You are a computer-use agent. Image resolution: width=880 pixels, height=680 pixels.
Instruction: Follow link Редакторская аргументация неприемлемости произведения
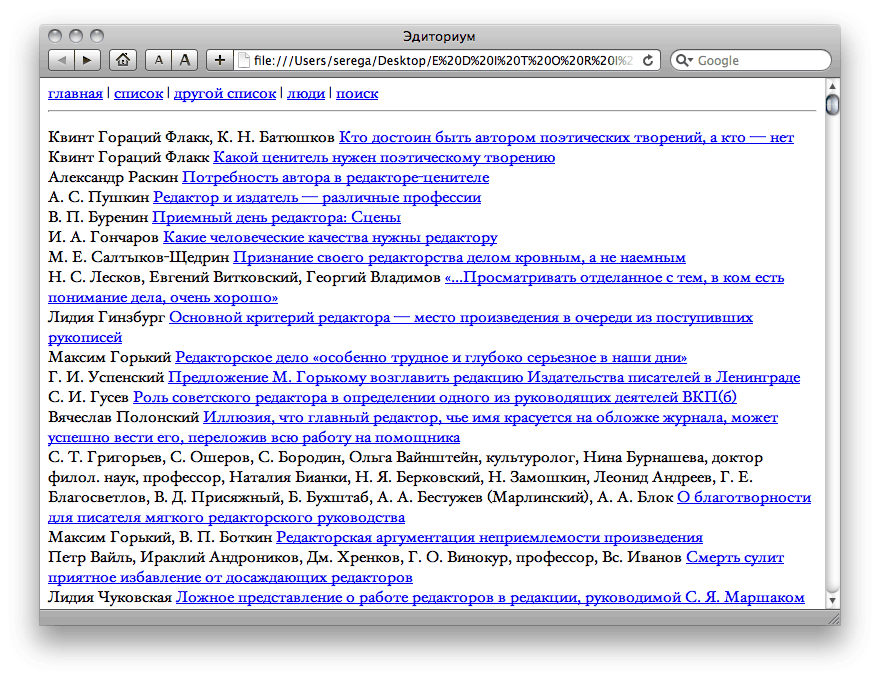click(489, 537)
